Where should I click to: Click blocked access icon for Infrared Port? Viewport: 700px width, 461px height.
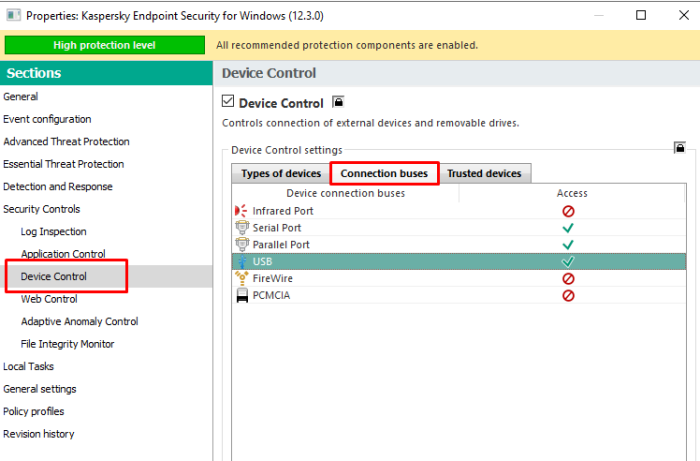568,211
